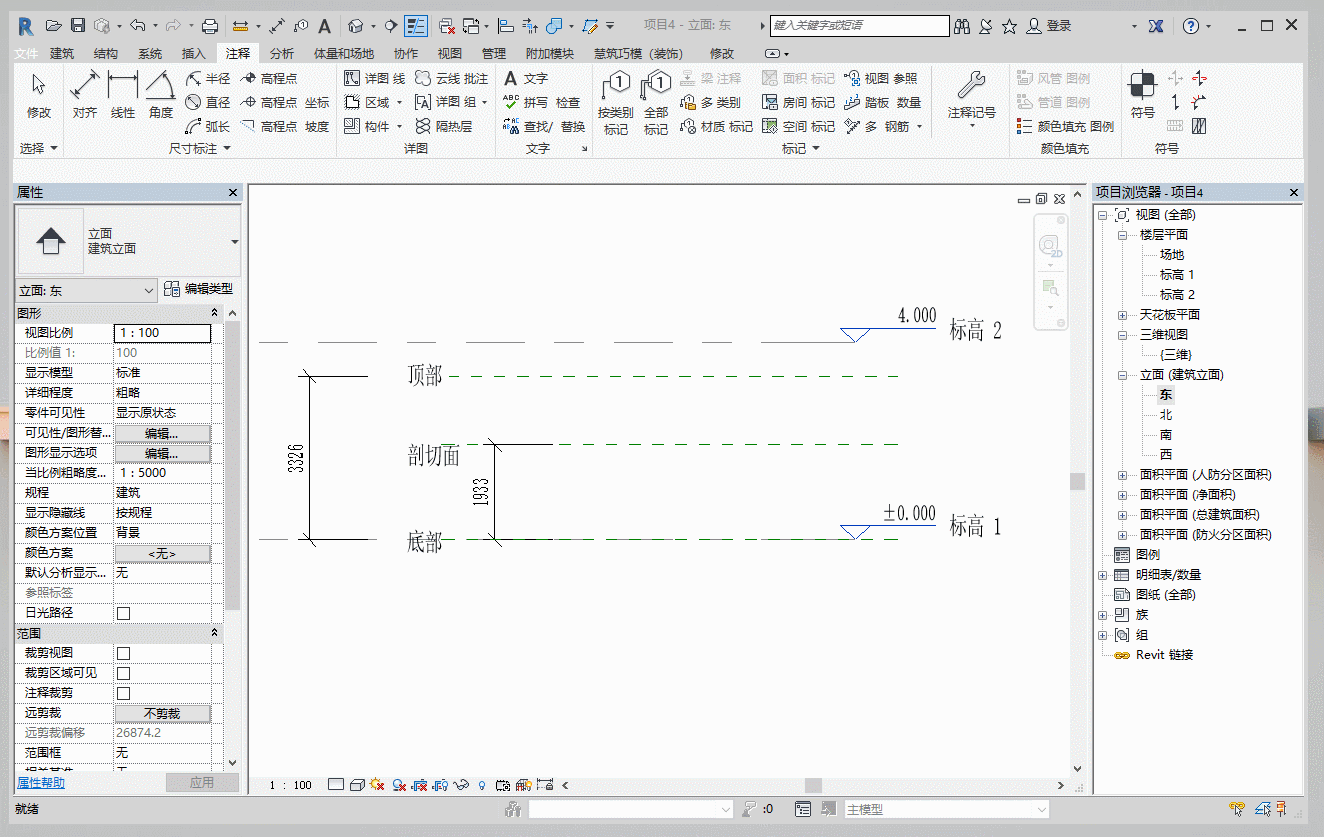Select the 角度 angular dimension tool
The height and width of the screenshot is (837, 1324).
click(x=161, y=96)
